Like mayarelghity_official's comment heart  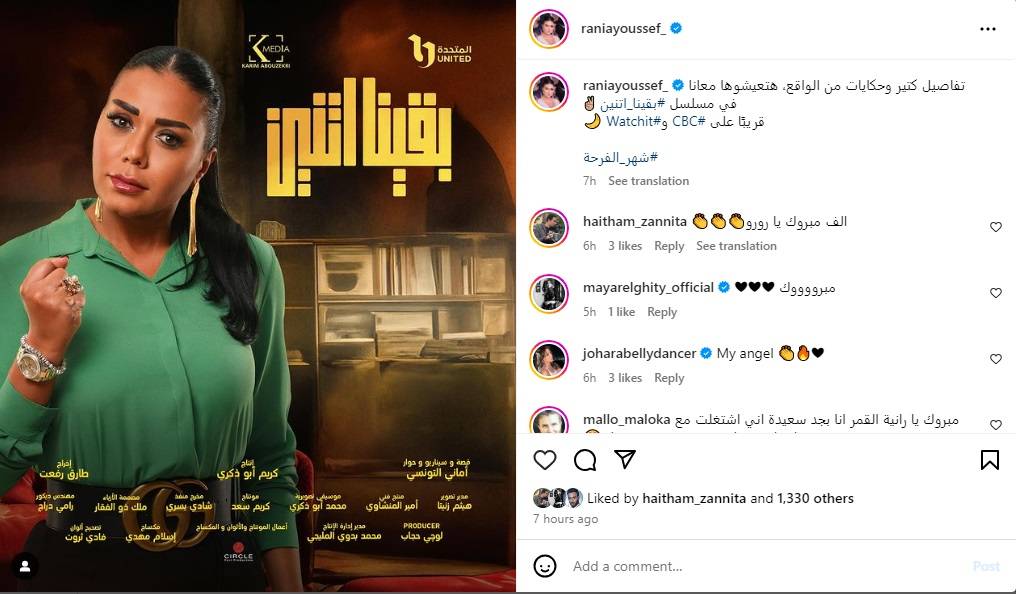tap(996, 293)
